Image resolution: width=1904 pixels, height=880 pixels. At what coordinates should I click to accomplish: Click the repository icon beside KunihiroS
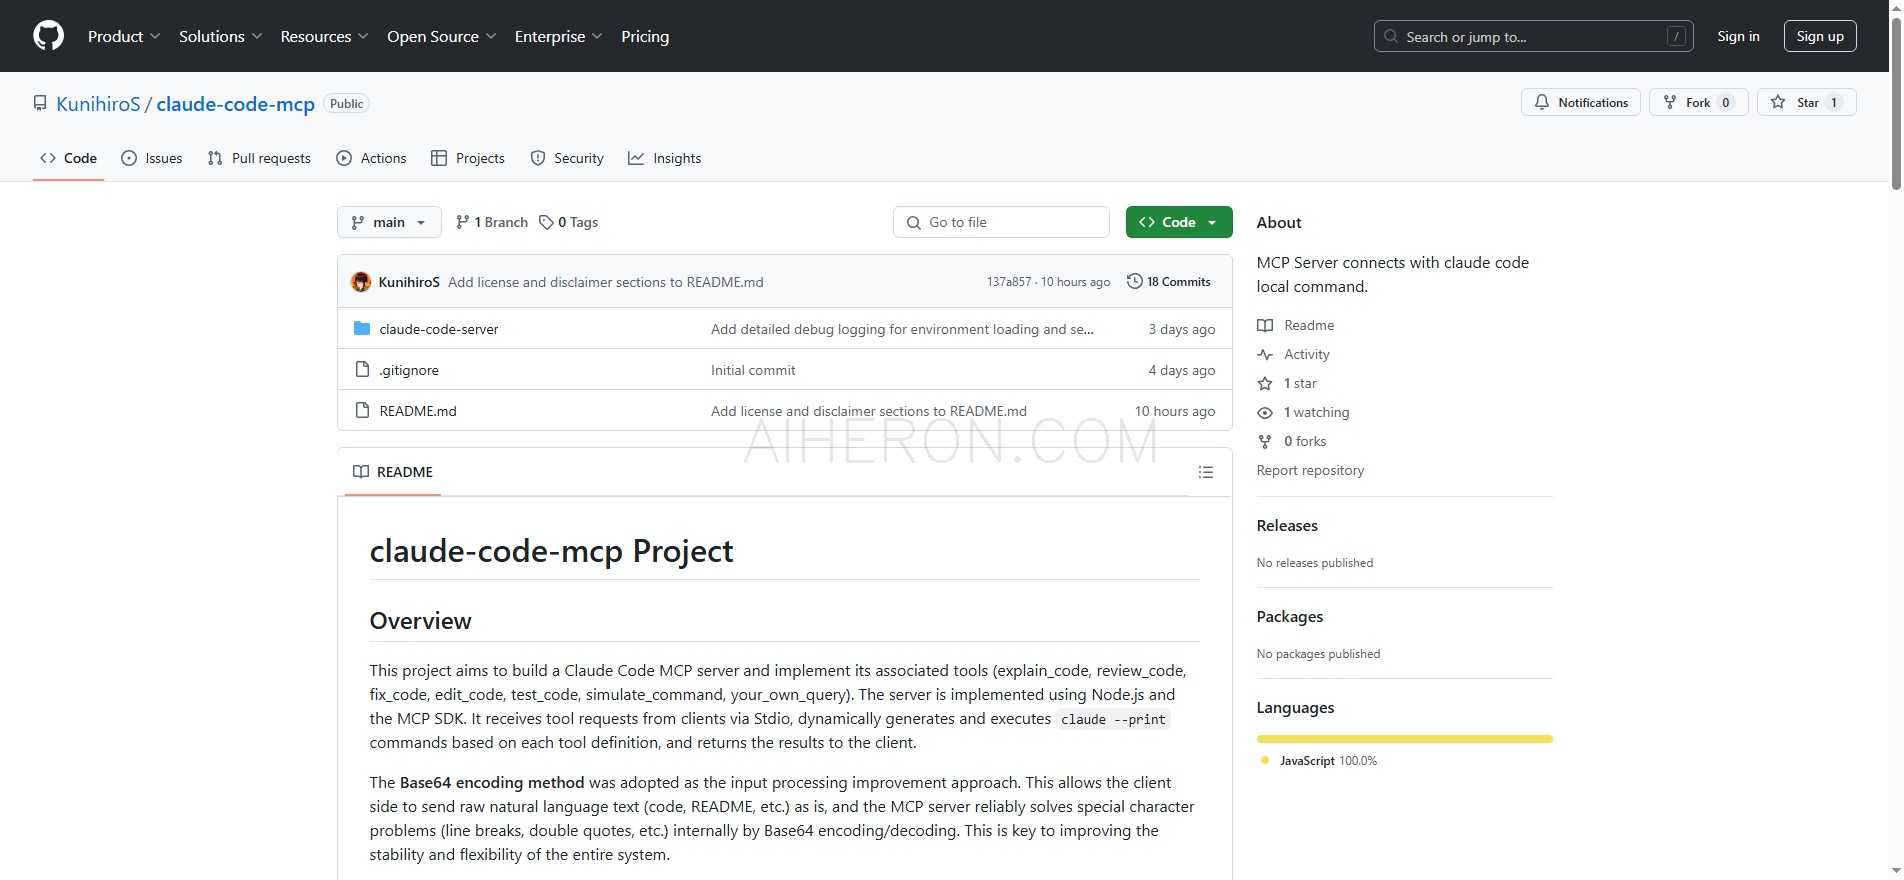click(x=40, y=103)
